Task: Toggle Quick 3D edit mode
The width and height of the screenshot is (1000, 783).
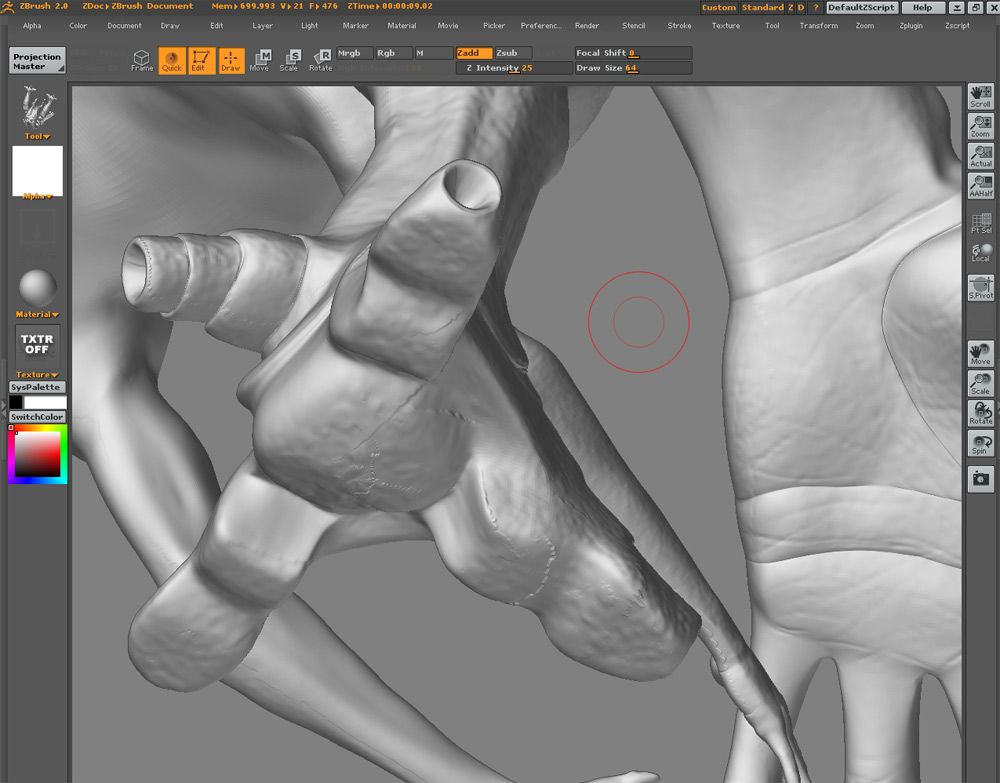Action: 172,61
